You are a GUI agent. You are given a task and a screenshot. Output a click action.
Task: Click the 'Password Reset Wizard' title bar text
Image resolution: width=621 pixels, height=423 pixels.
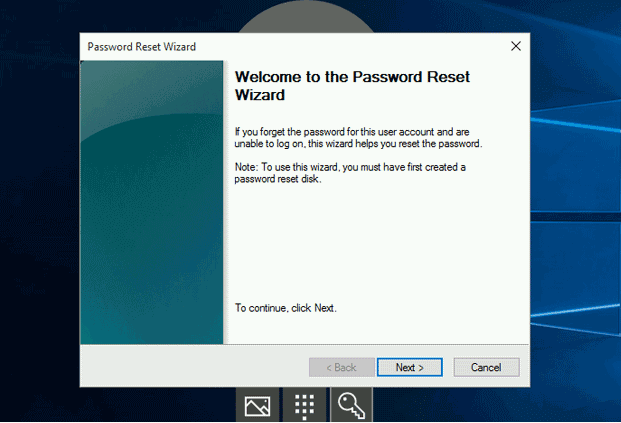pyautogui.click(x=141, y=47)
